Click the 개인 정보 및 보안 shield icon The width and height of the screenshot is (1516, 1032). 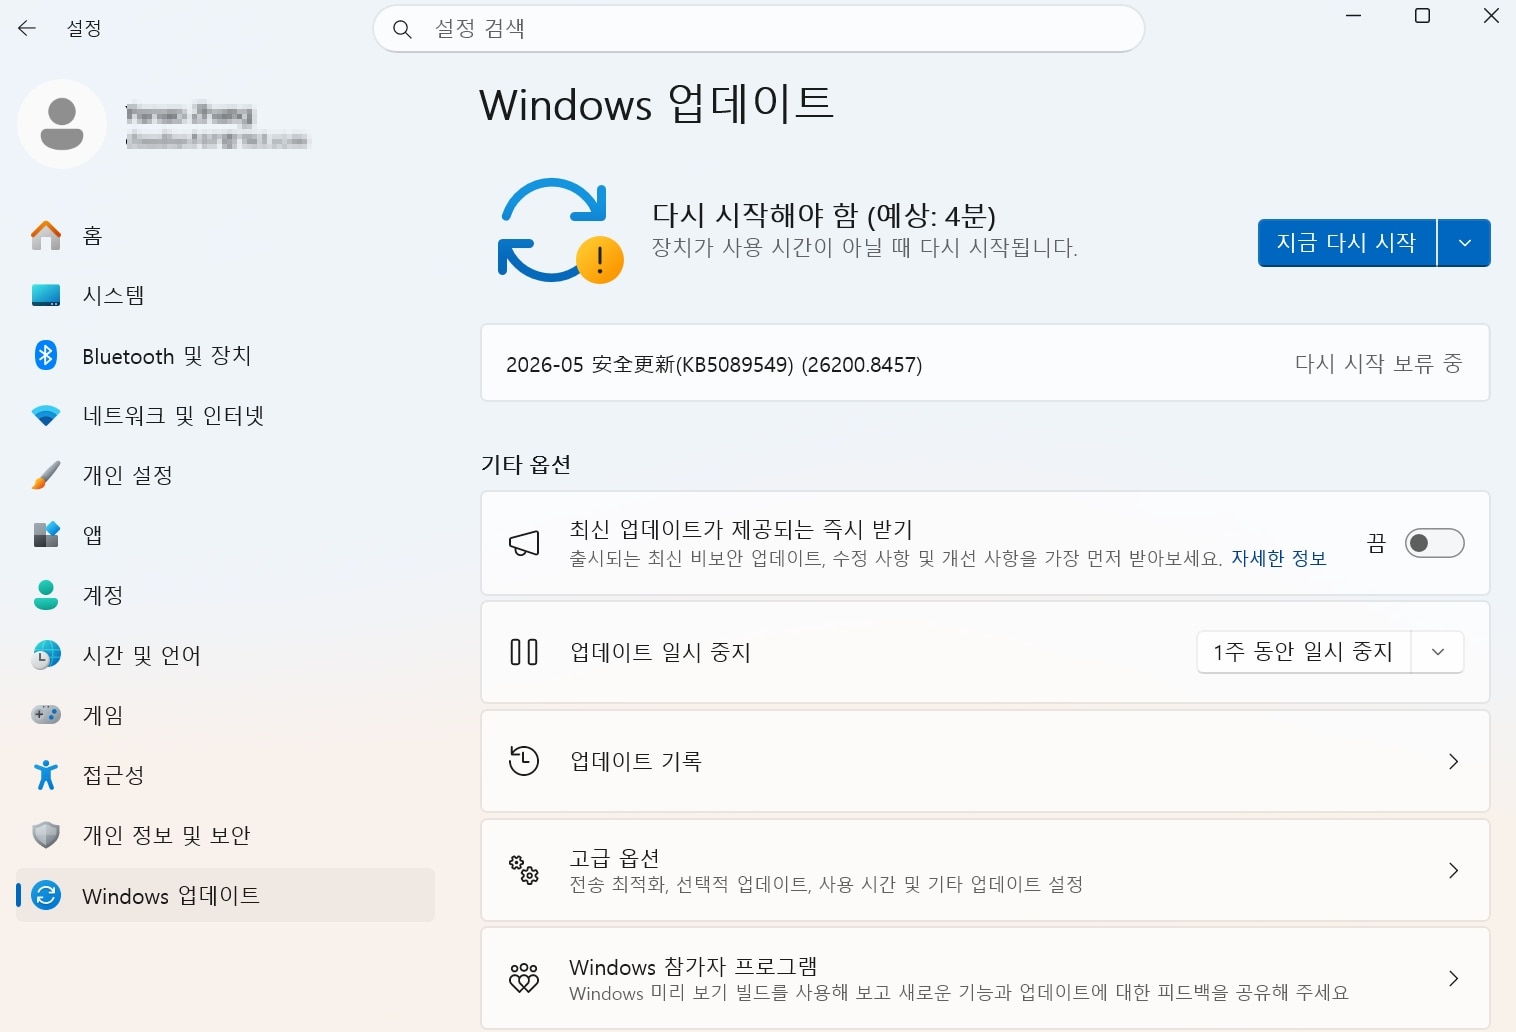click(46, 835)
